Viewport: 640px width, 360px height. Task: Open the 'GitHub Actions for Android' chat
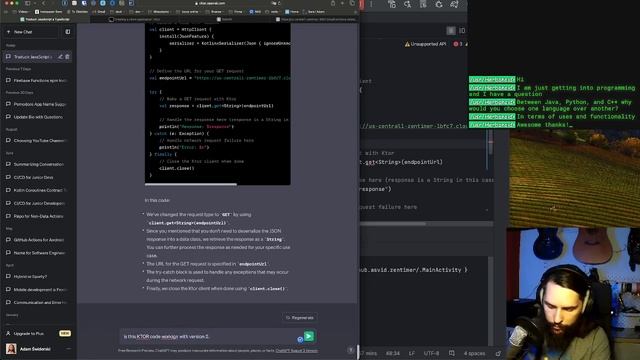(38, 240)
